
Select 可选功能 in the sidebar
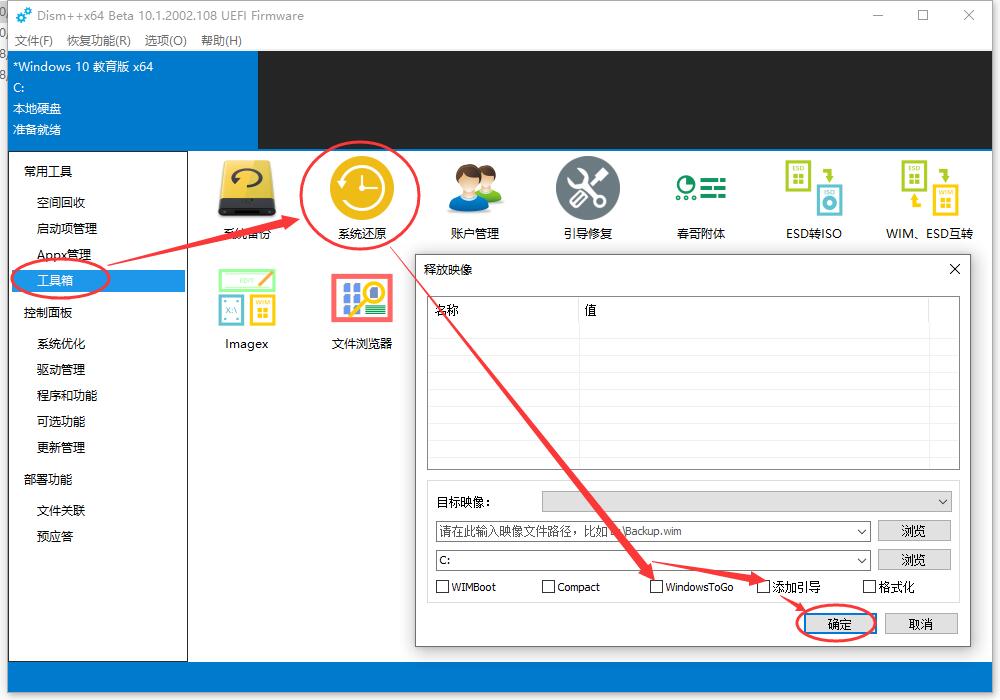(61, 422)
